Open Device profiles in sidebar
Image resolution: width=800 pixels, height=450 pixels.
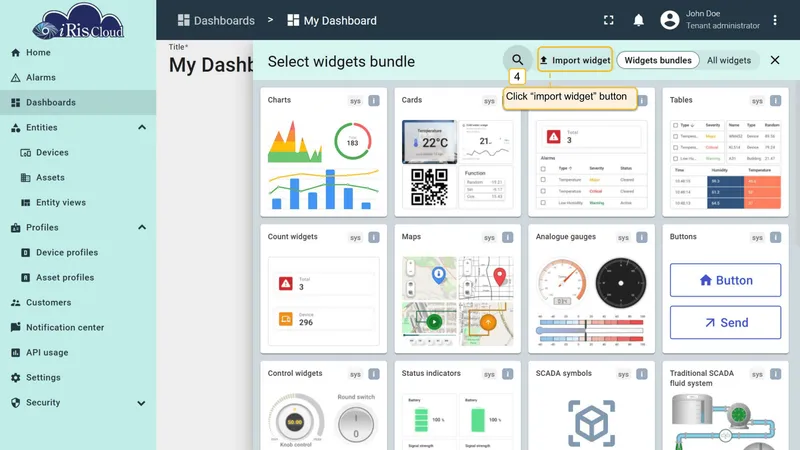coord(78,253)
